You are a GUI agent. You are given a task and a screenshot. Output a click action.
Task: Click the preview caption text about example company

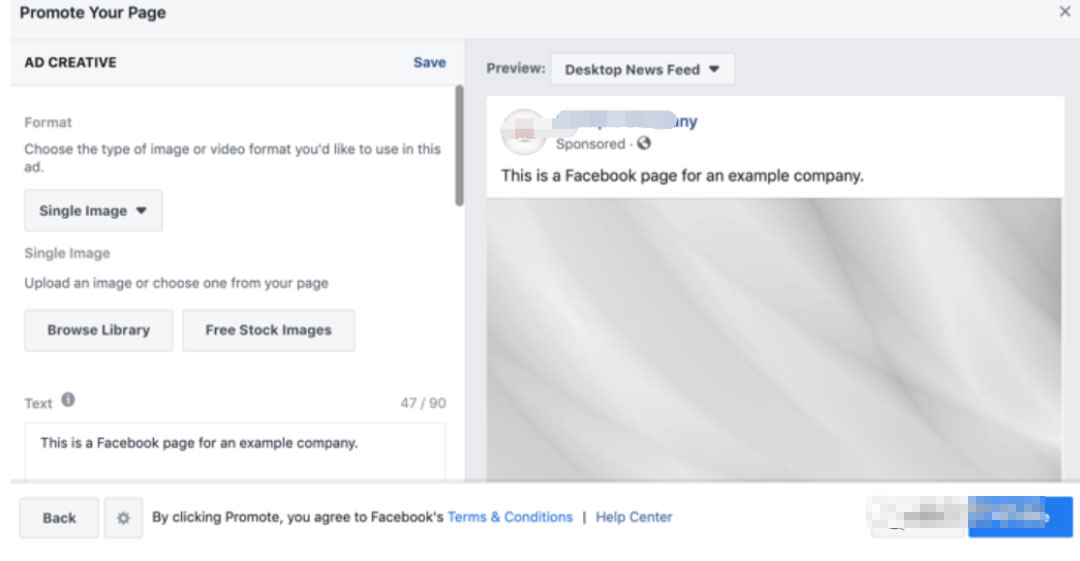click(x=682, y=176)
